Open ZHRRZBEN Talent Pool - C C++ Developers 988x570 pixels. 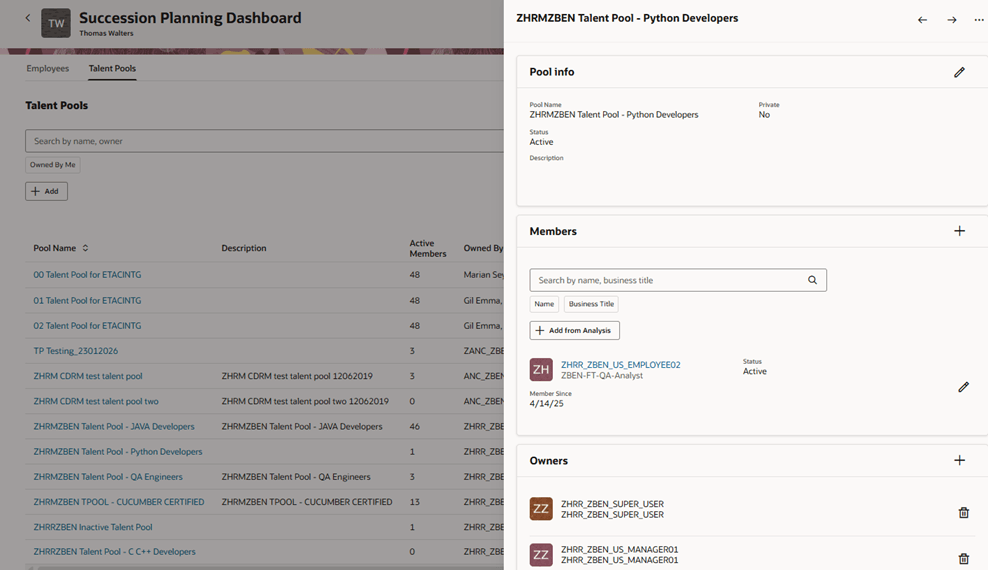pyautogui.click(x=114, y=552)
